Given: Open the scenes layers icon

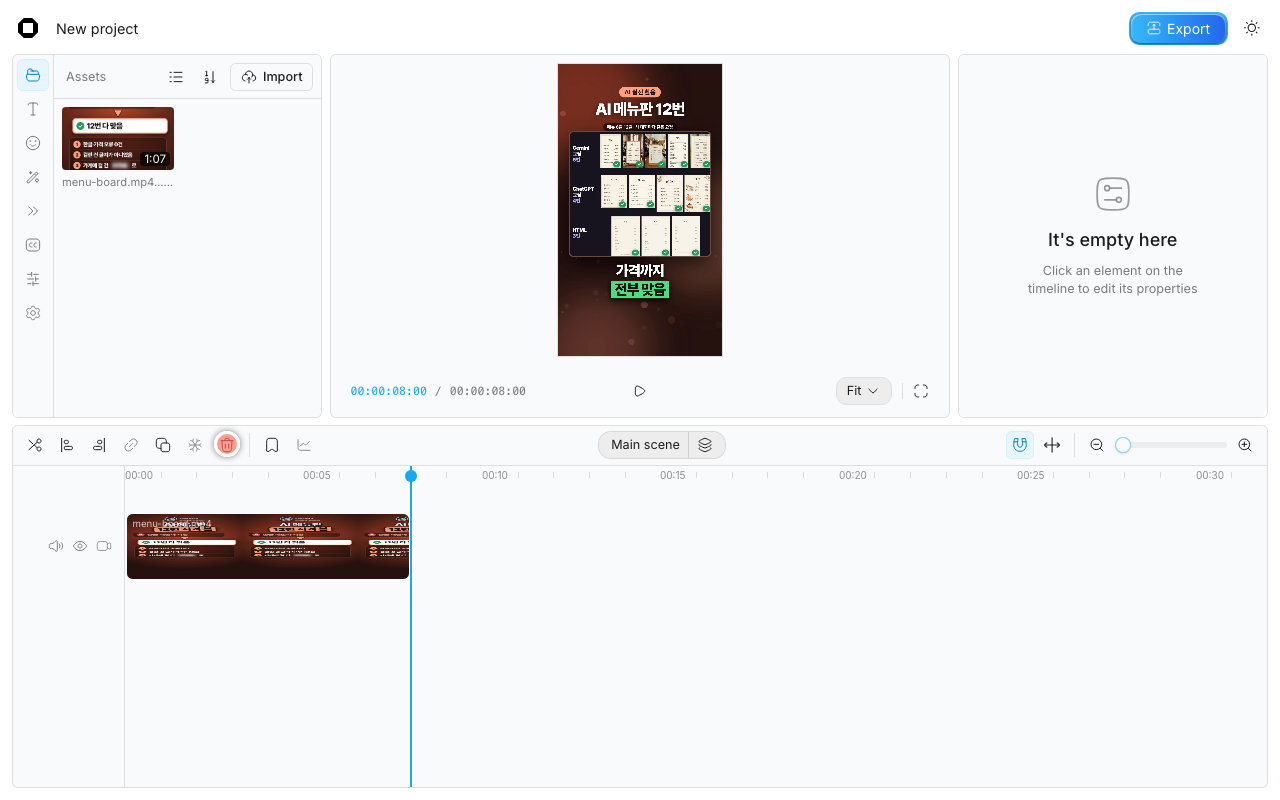Looking at the screenshot, I should (x=705, y=445).
